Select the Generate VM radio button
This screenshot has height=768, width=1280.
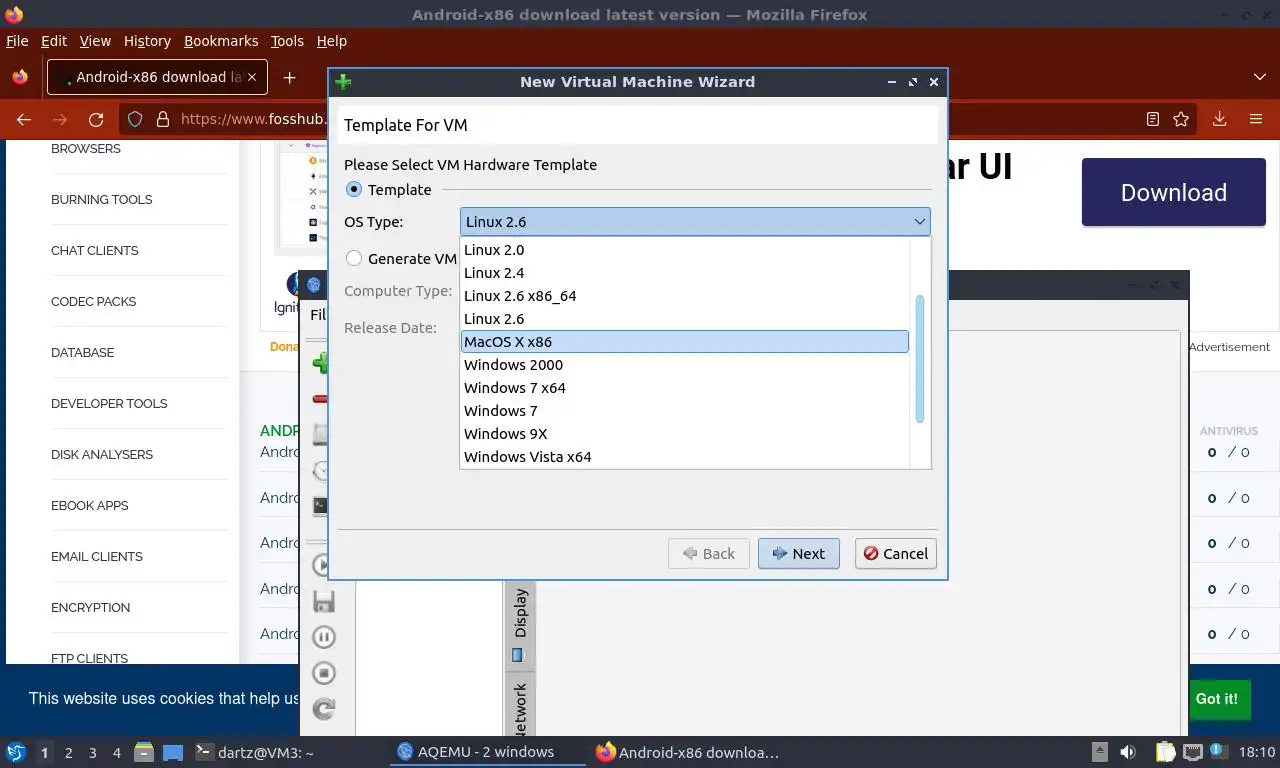coord(354,258)
